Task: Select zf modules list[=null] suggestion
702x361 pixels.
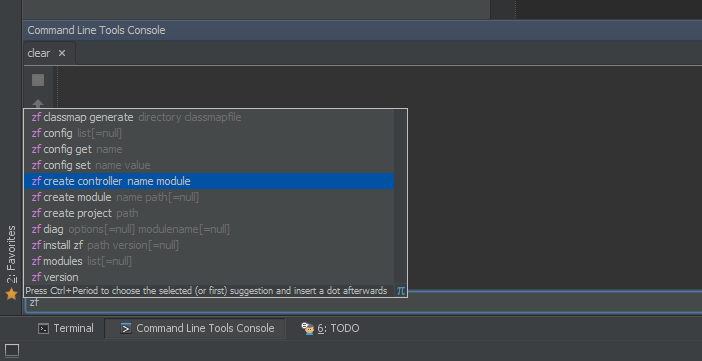Action: tap(209, 261)
